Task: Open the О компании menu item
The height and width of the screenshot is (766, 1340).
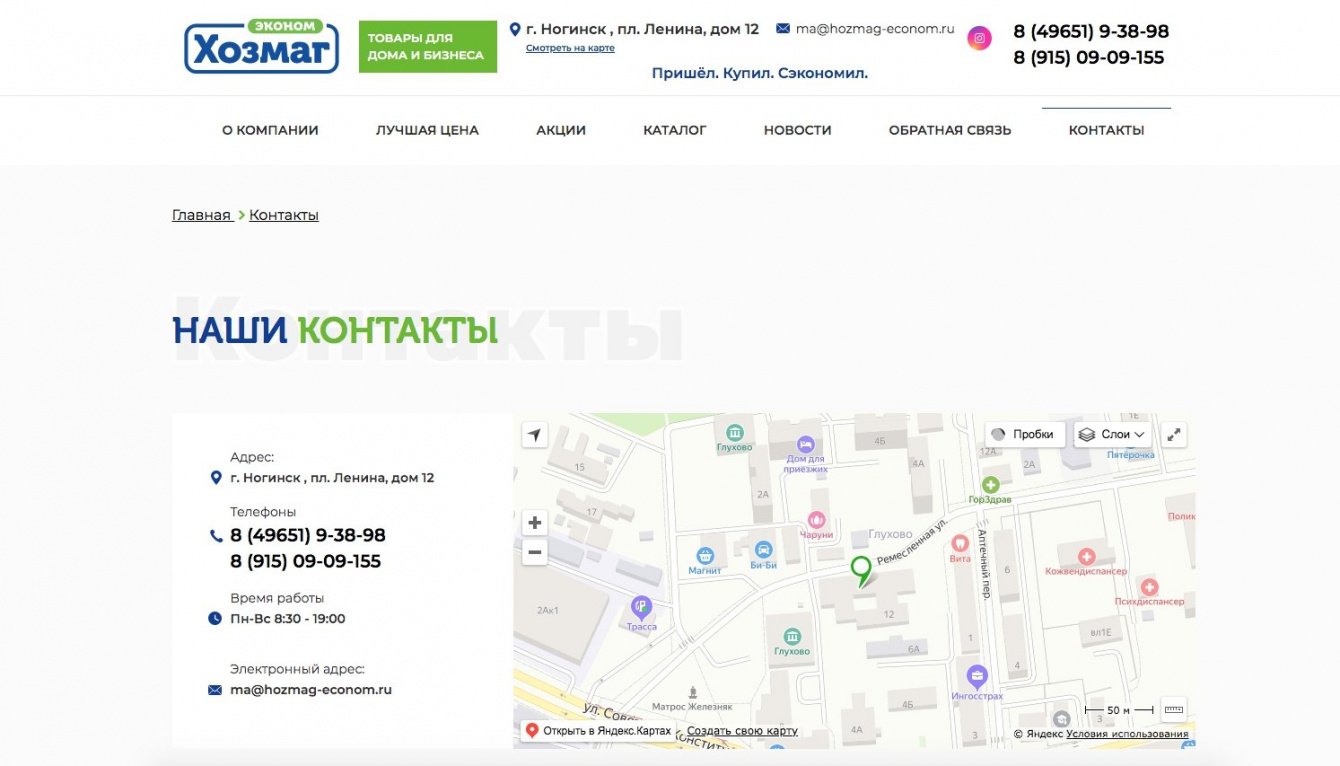Action: 270,130
